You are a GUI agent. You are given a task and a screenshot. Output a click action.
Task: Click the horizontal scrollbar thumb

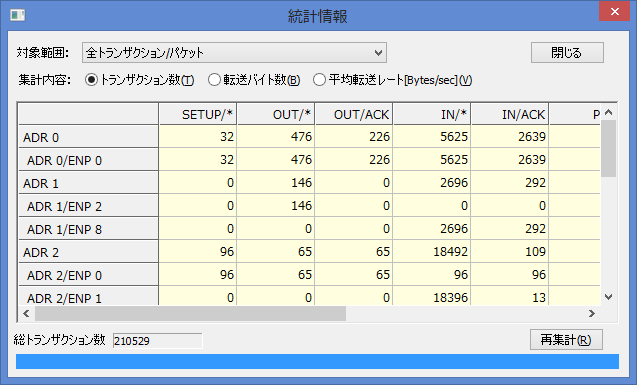click(191, 313)
